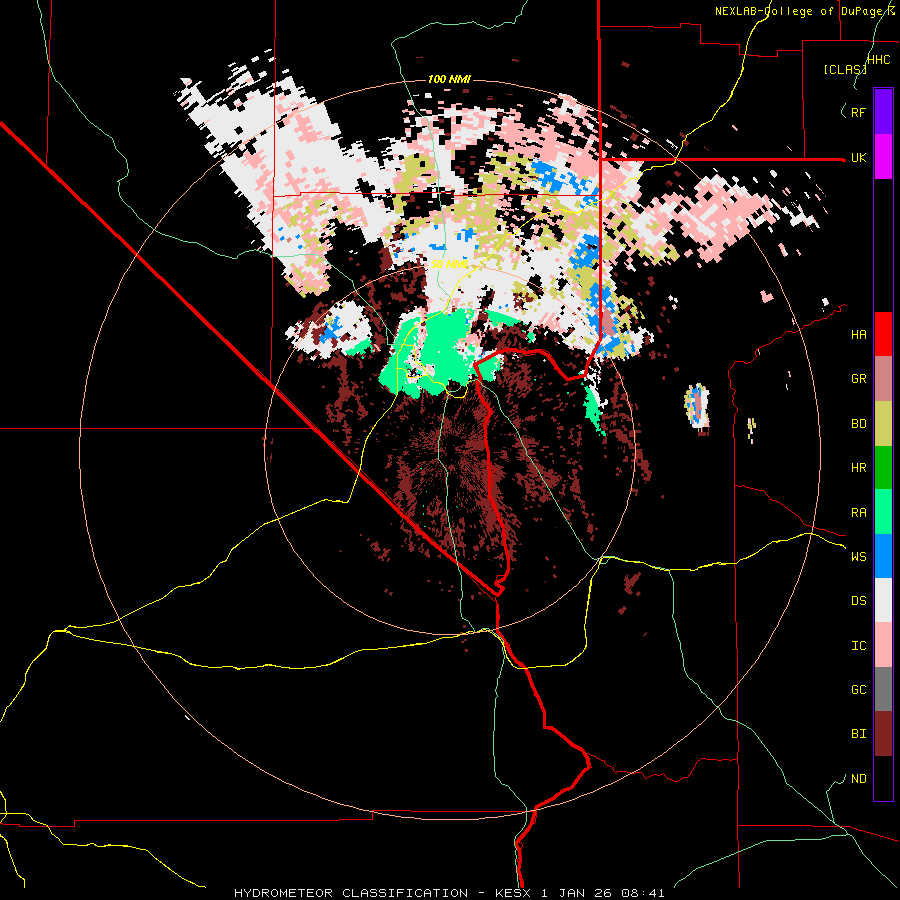Click the HA legend label
The image size is (900, 900).
coord(858,335)
